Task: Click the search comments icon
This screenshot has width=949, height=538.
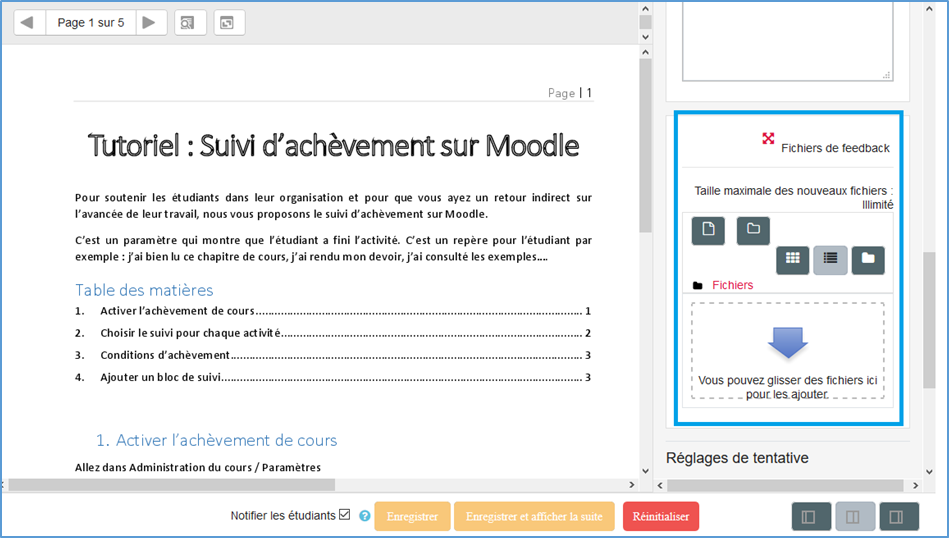Action: [190, 23]
